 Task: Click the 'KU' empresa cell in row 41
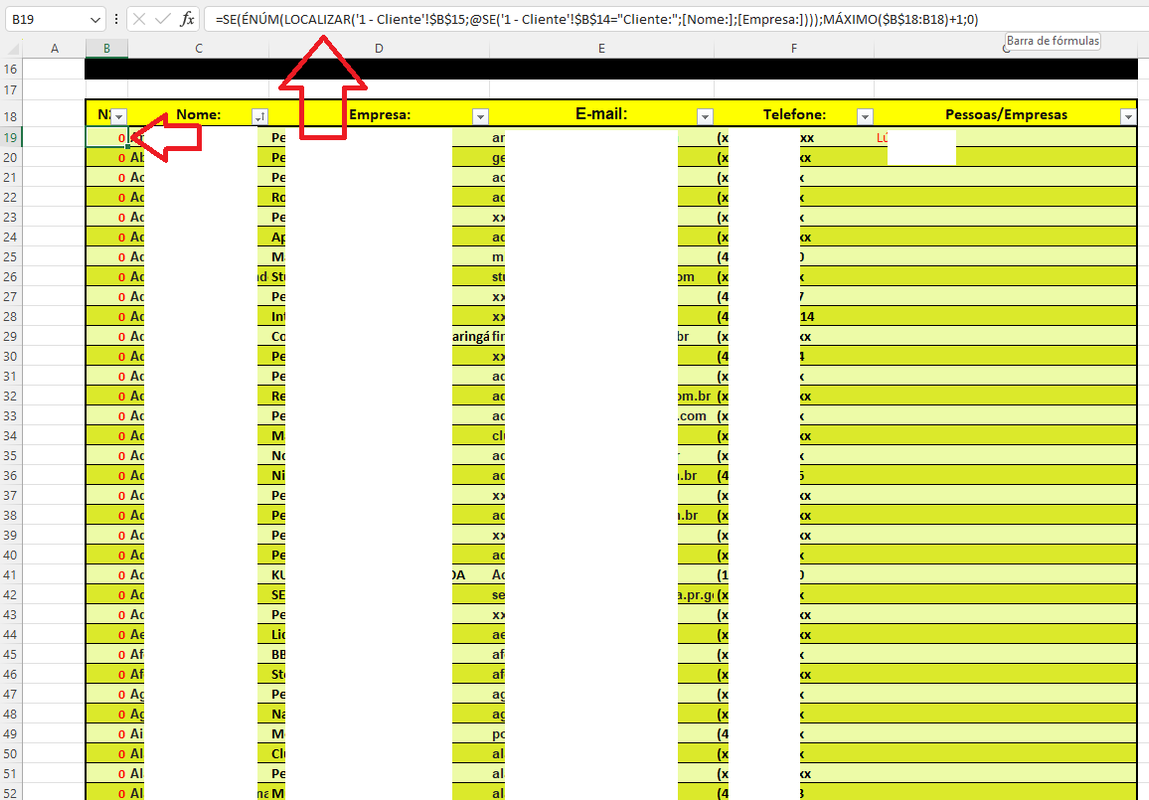coord(379,574)
